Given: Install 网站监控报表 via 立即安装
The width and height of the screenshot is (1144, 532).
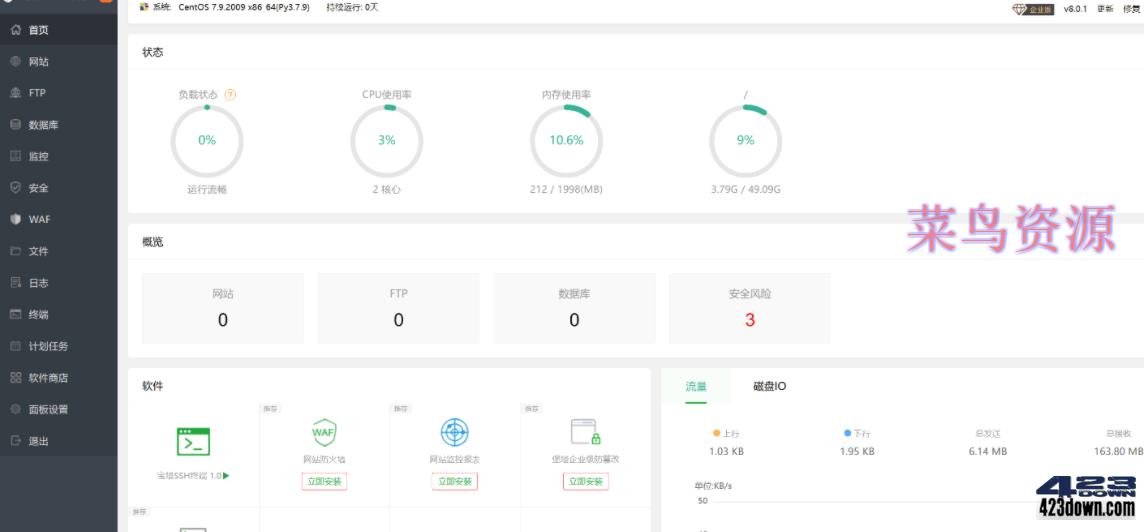Looking at the screenshot, I should tap(455, 482).
